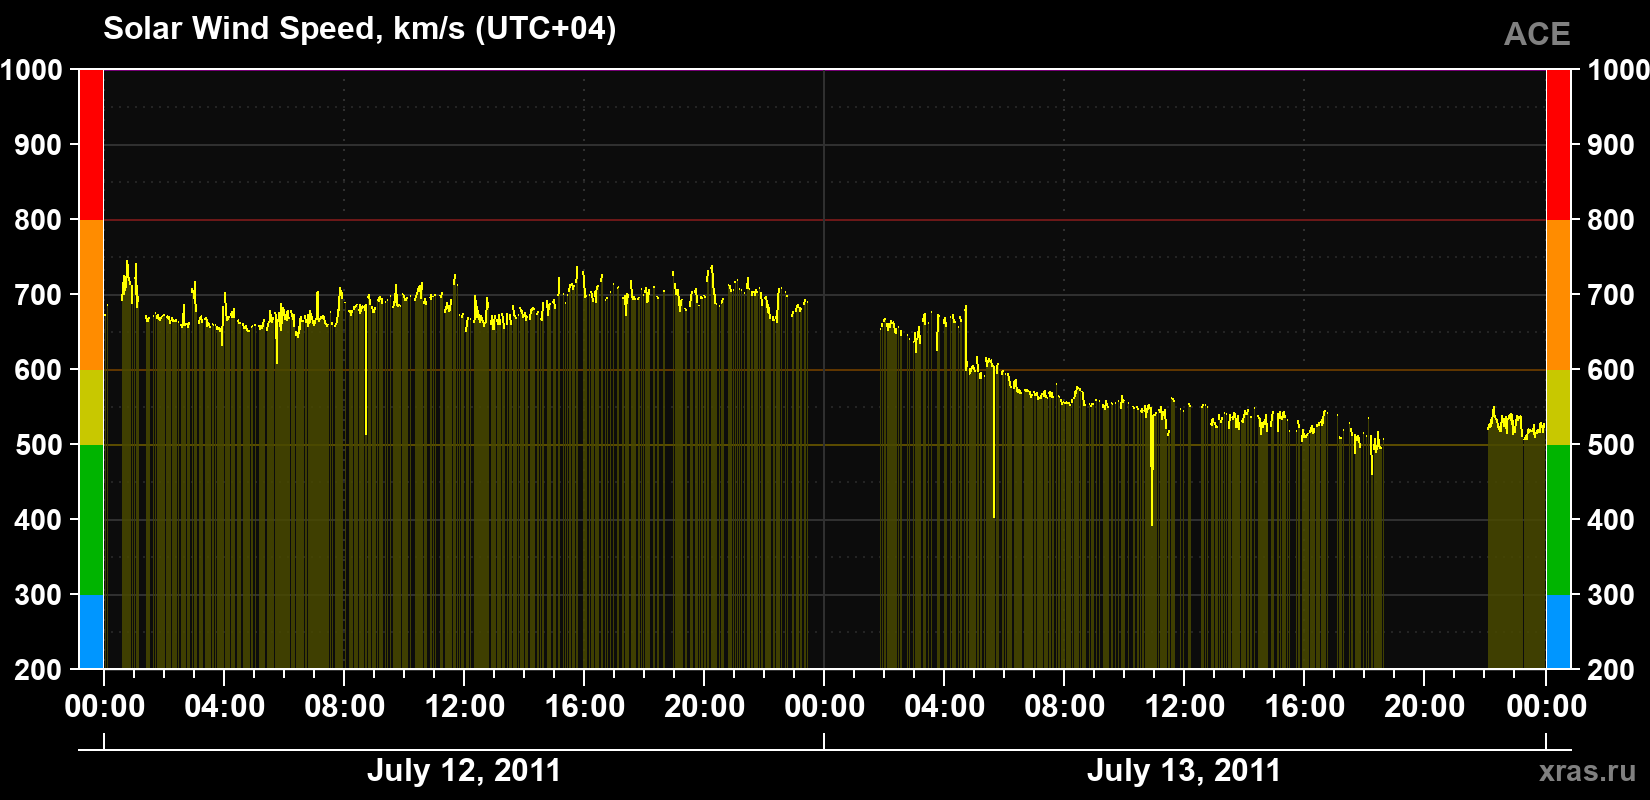Viewport: 1650px width, 800px height.
Task: Click the 600 label on left axis
Action: [38, 370]
